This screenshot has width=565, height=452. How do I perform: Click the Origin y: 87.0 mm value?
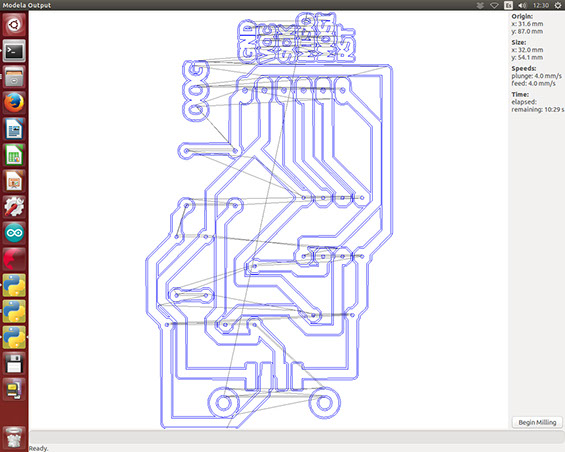point(527,31)
